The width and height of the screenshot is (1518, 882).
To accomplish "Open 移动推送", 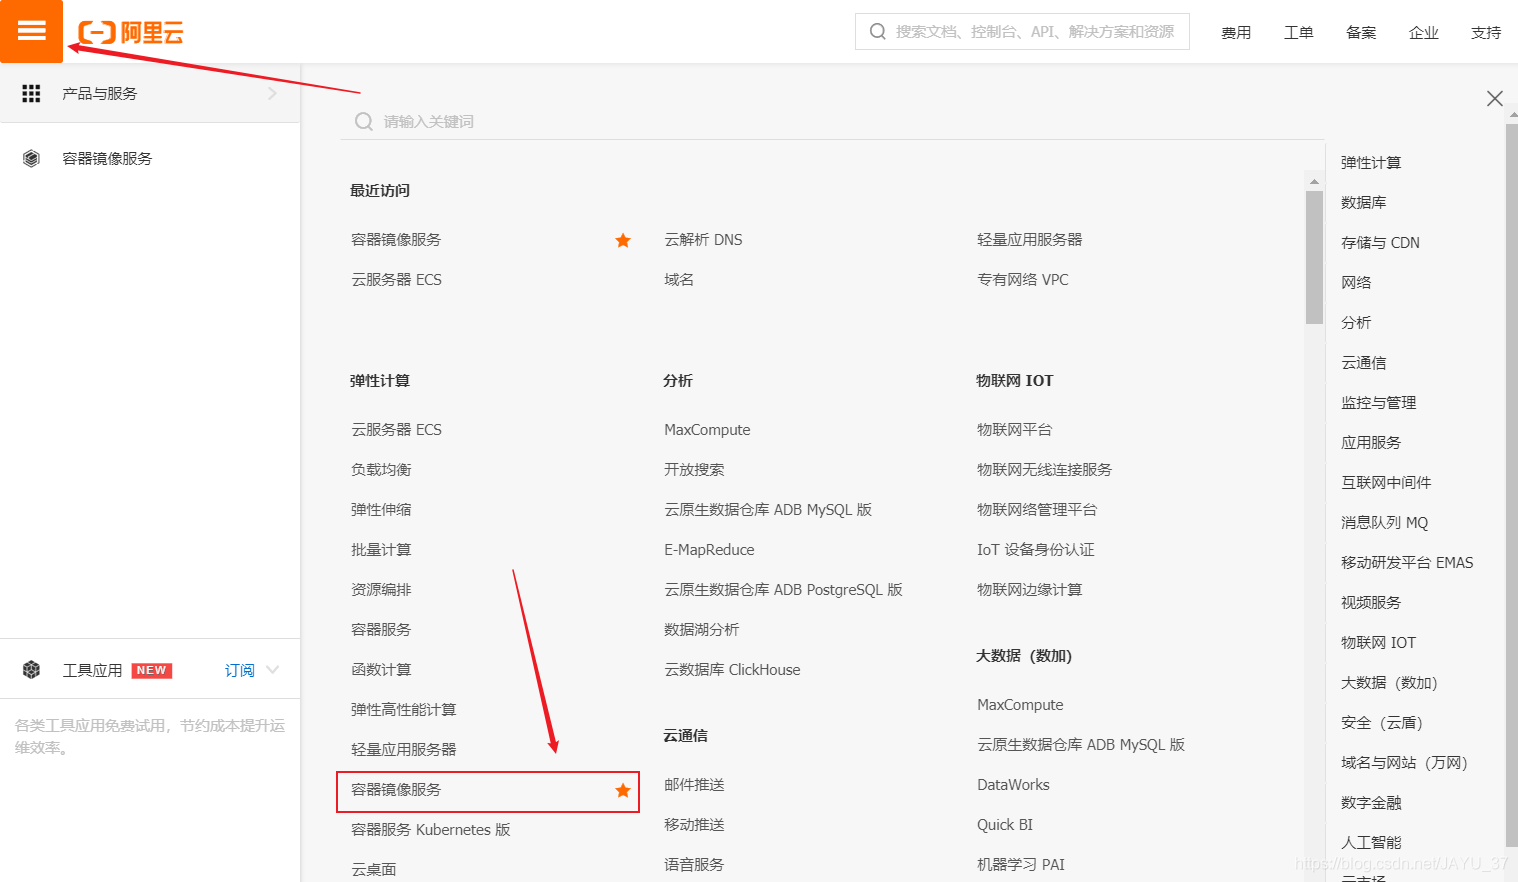I will tap(694, 825).
